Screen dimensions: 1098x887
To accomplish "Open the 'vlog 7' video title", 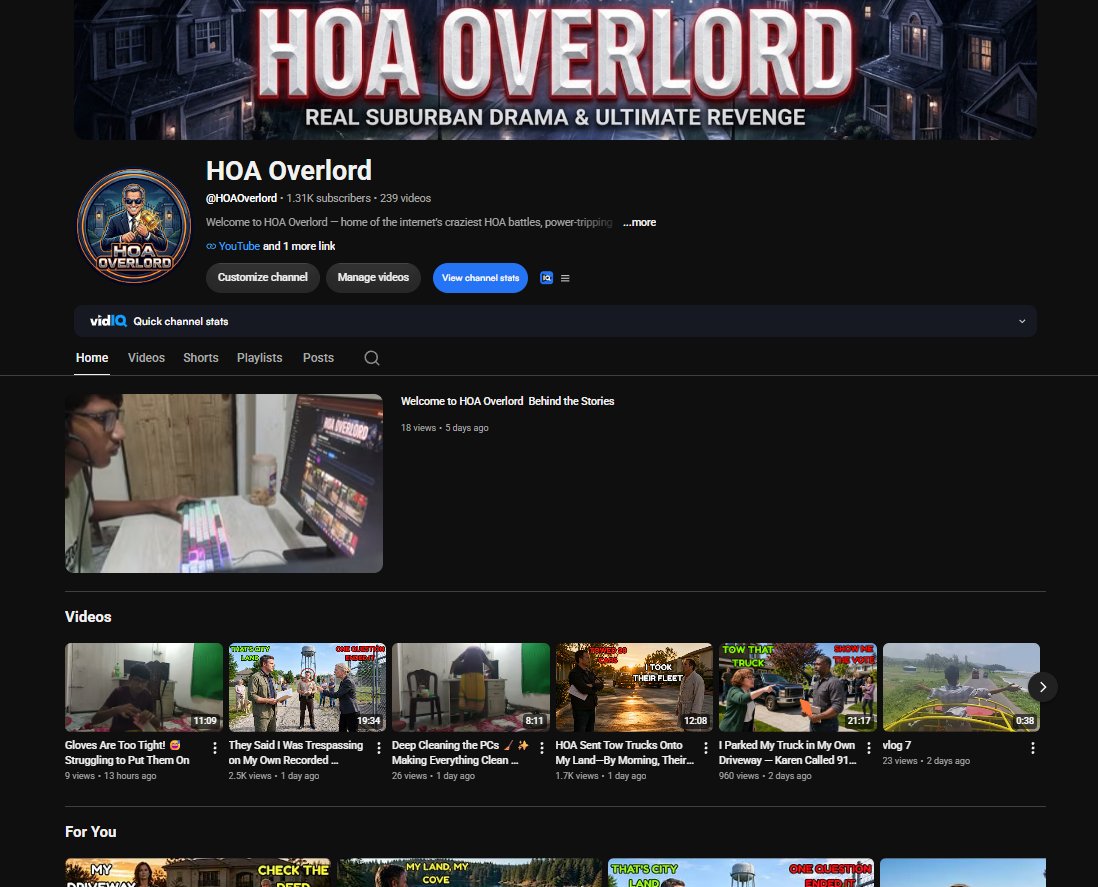I will point(897,745).
